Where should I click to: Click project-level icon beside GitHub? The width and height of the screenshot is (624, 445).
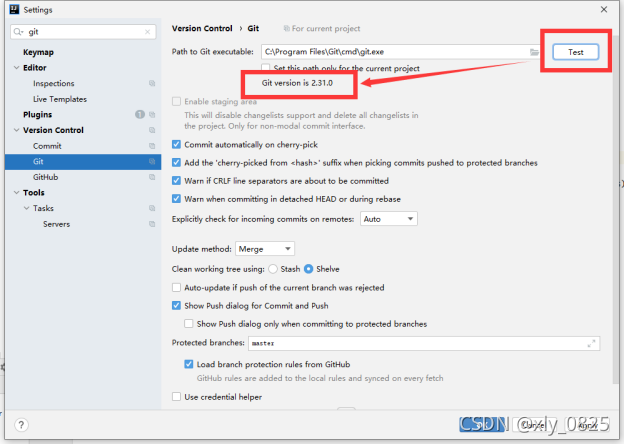tap(152, 177)
